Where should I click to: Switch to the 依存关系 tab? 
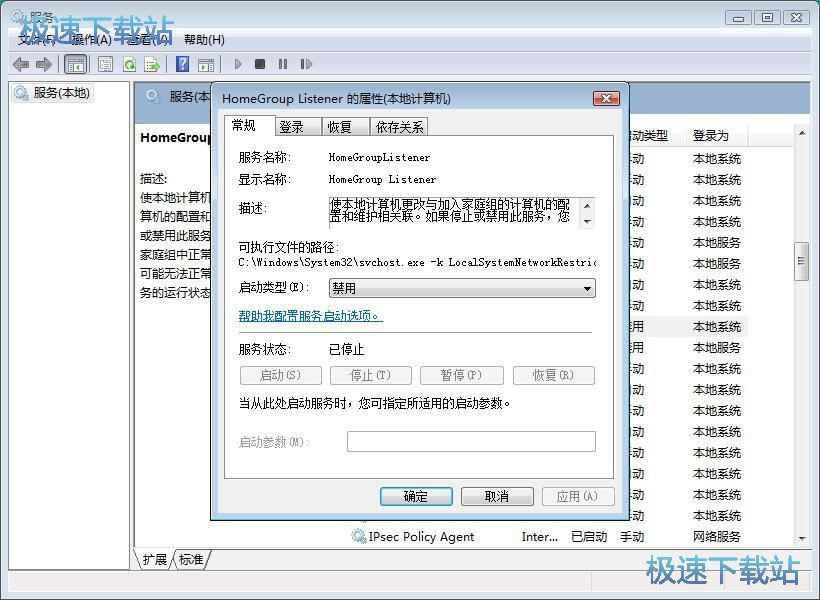(x=399, y=127)
